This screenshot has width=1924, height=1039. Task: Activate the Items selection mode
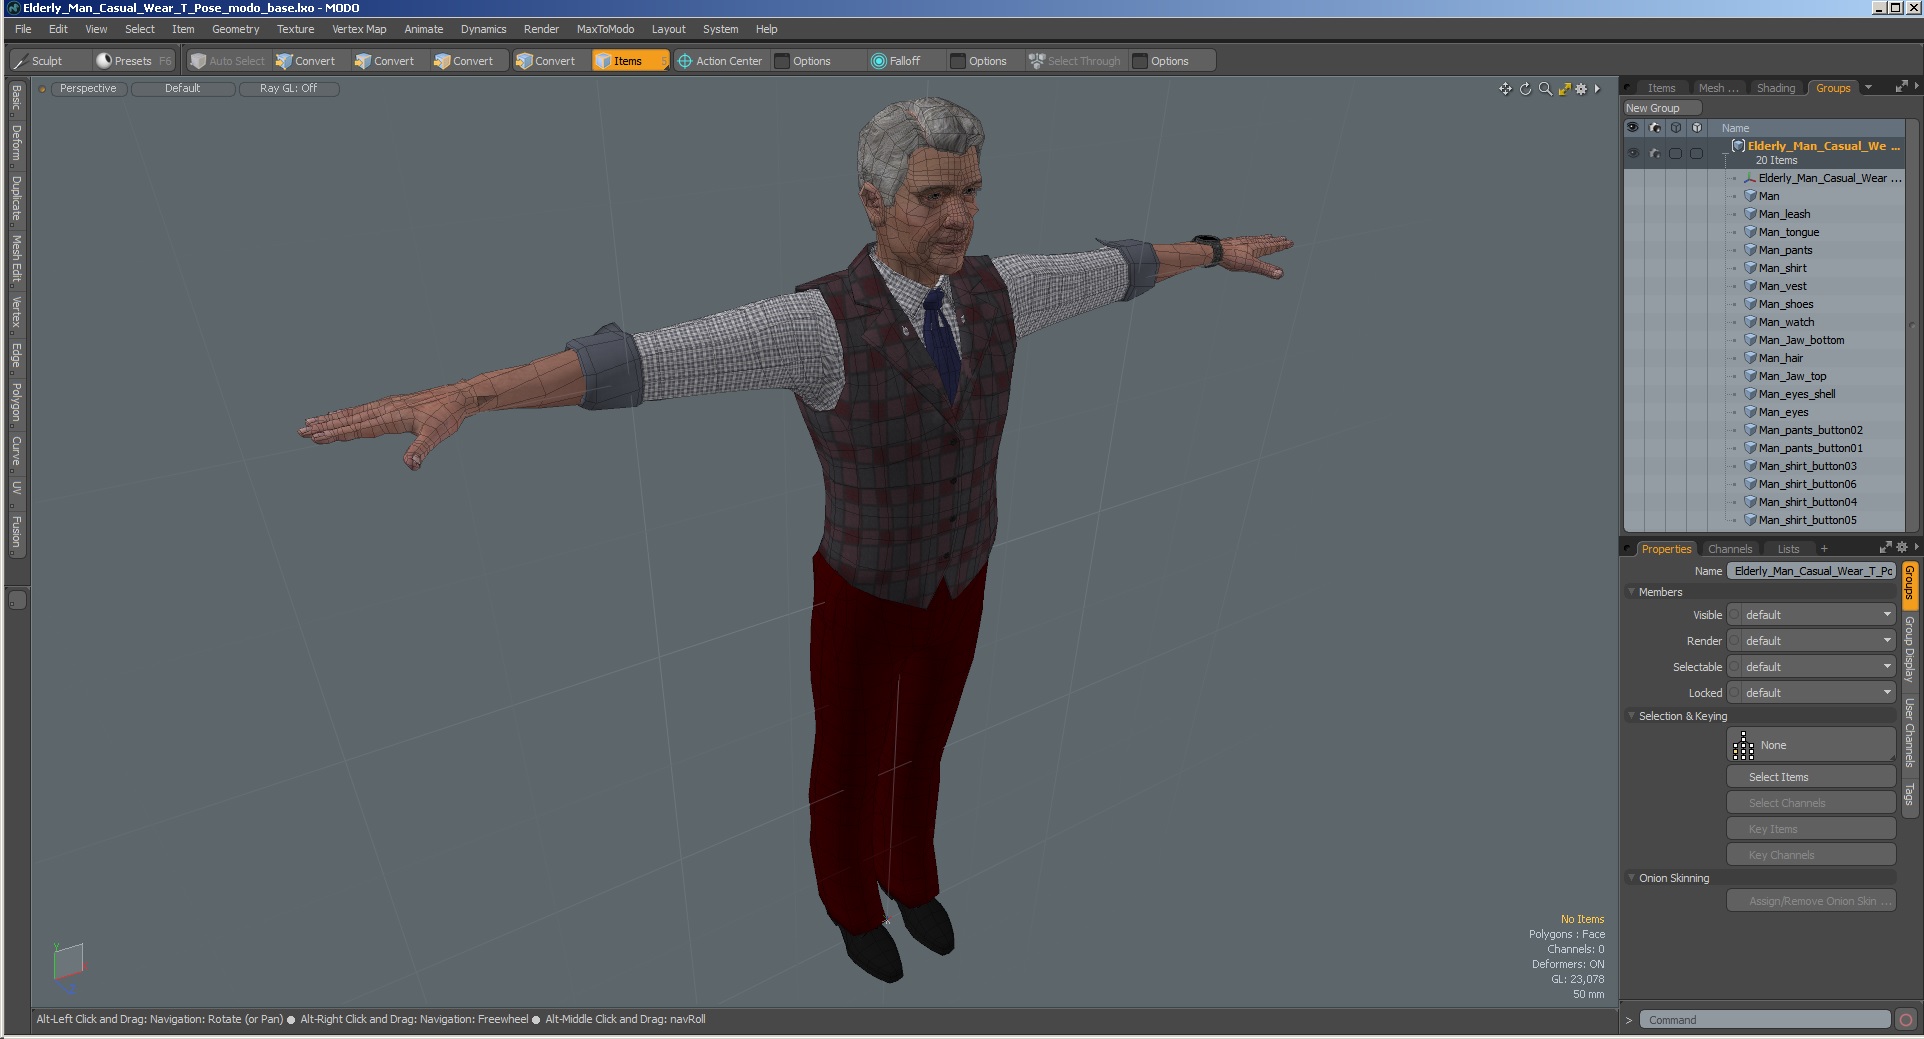[x=629, y=61]
